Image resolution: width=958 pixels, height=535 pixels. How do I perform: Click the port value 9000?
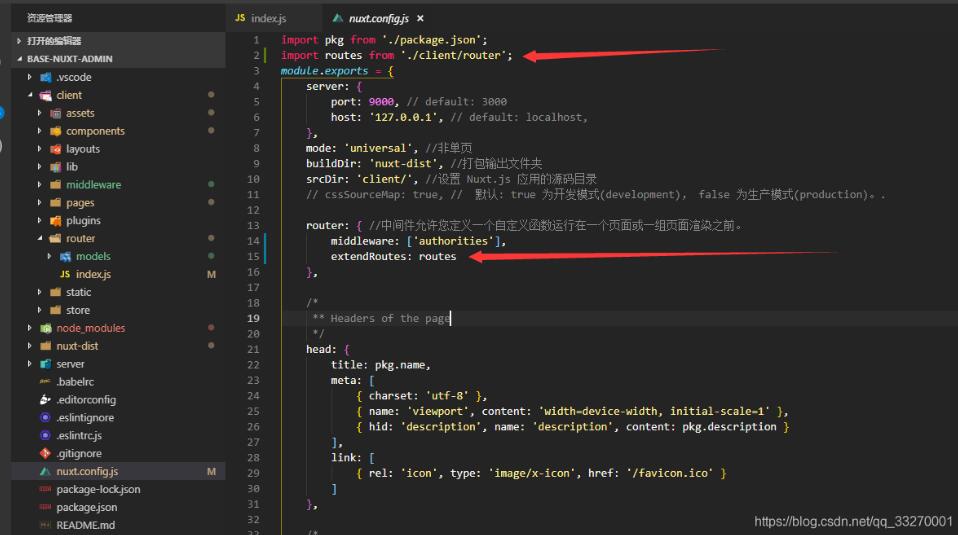pos(381,101)
